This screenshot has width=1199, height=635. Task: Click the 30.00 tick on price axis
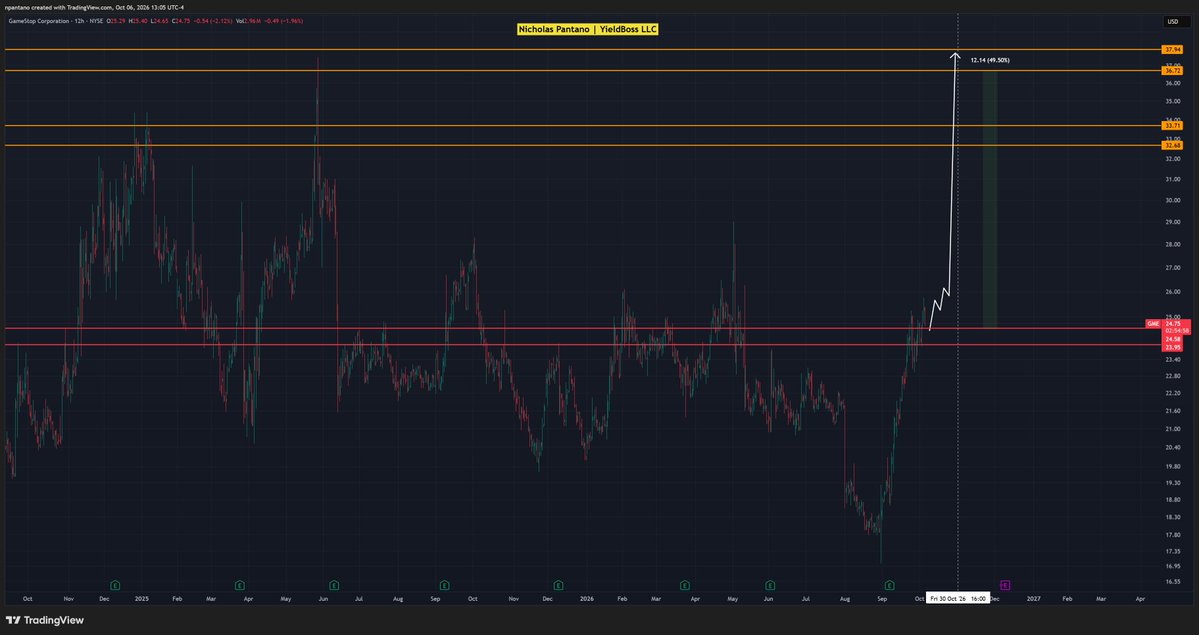[1172, 200]
